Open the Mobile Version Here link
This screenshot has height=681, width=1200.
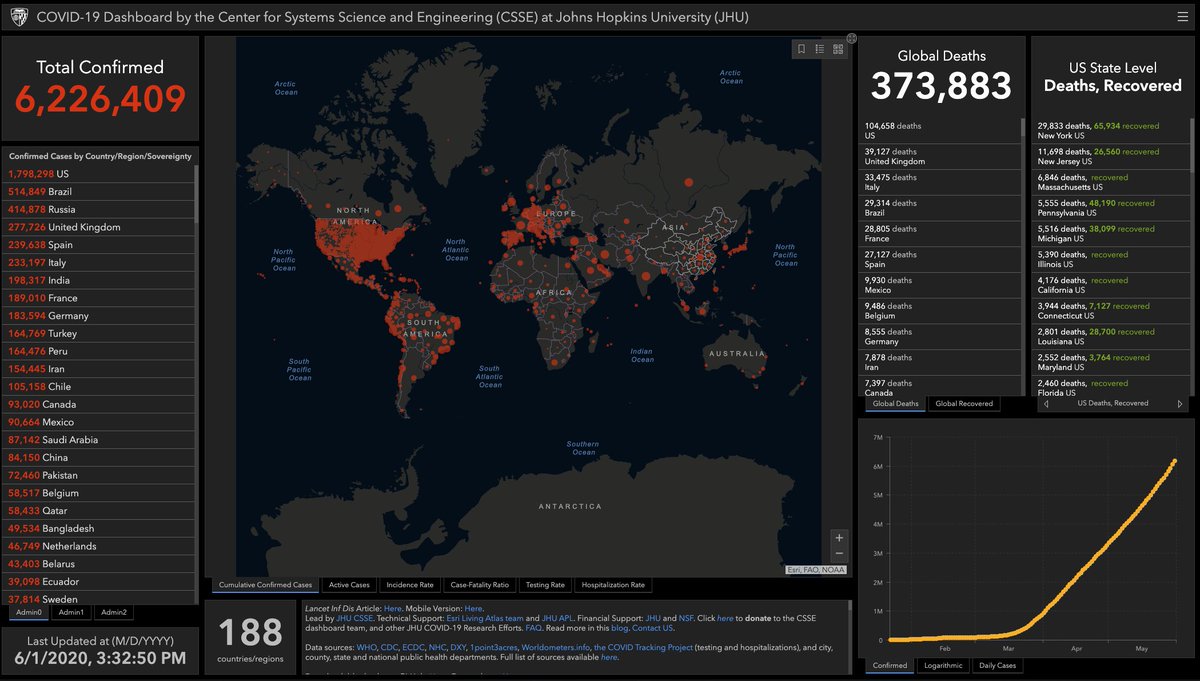coord(473,608)
